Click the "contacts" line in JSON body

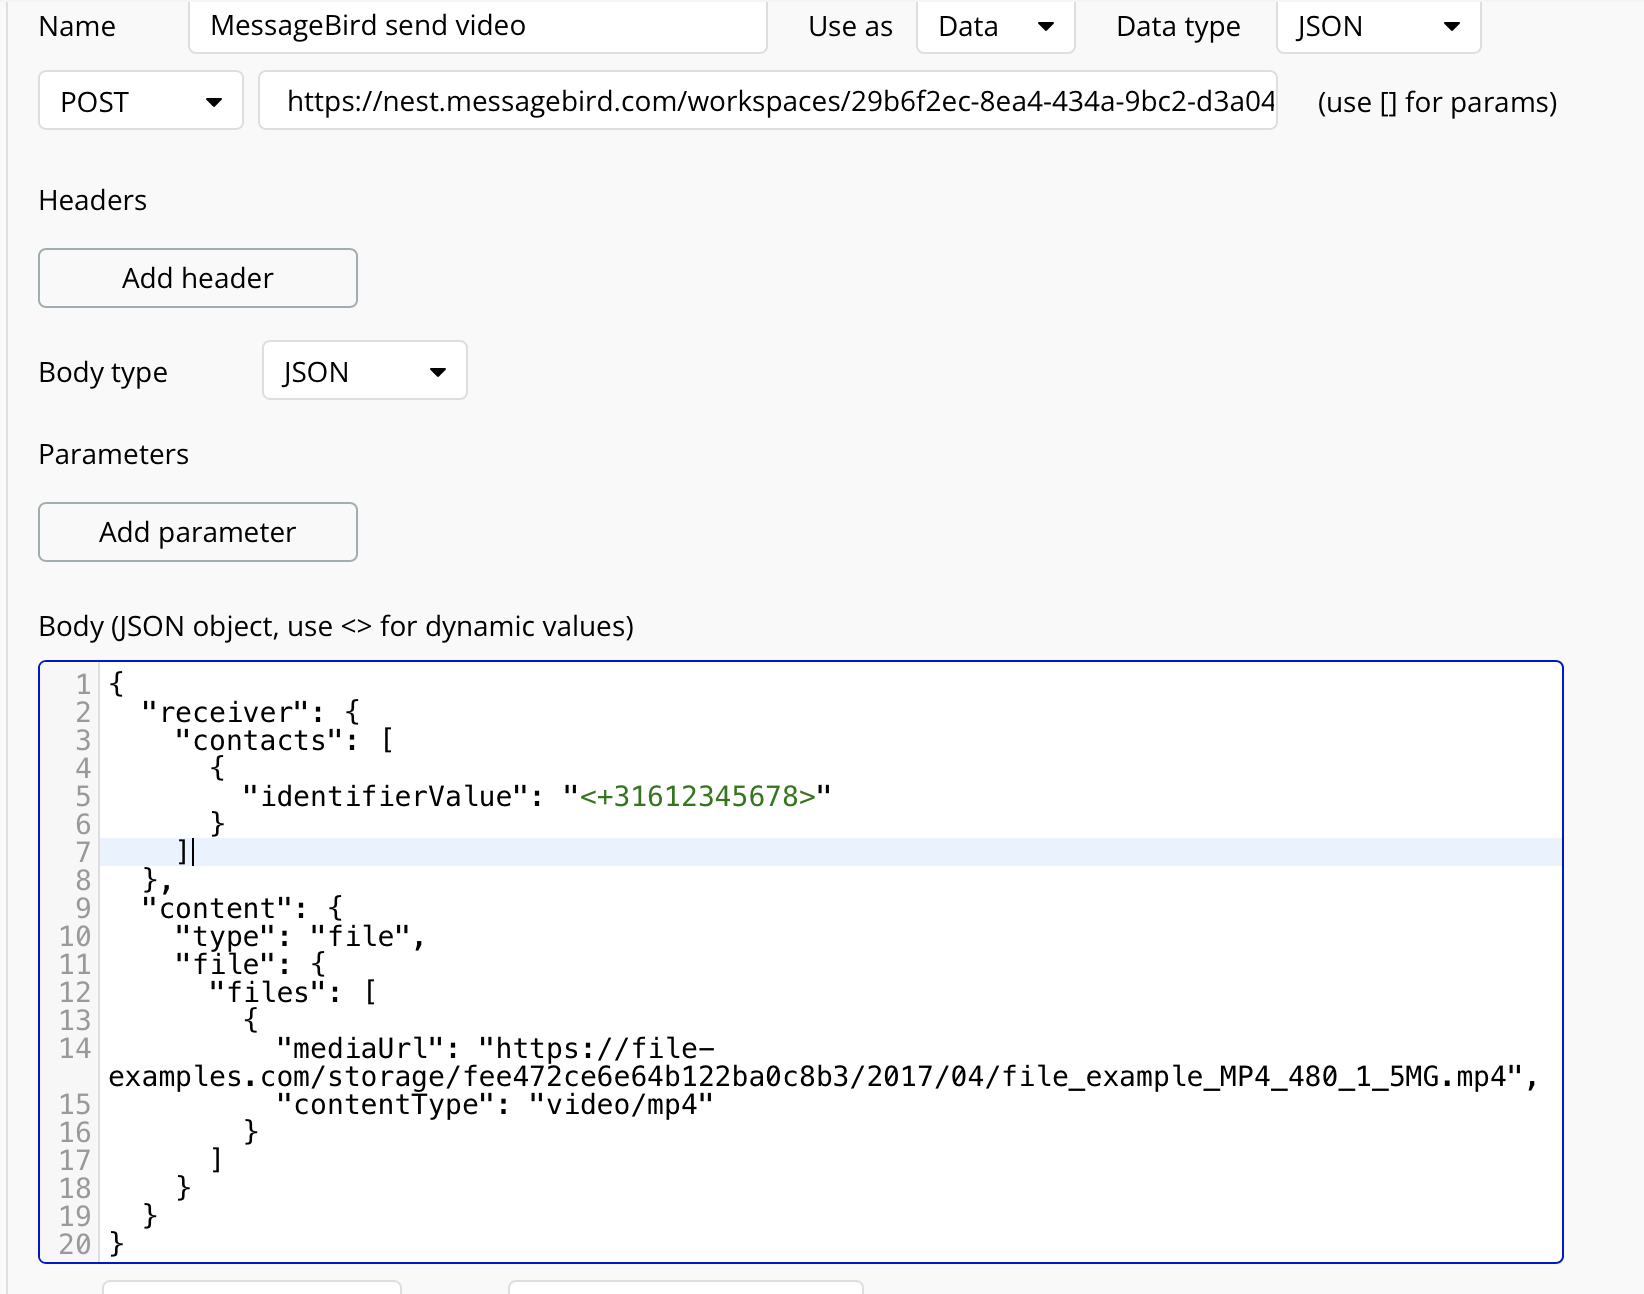[284, 740]
